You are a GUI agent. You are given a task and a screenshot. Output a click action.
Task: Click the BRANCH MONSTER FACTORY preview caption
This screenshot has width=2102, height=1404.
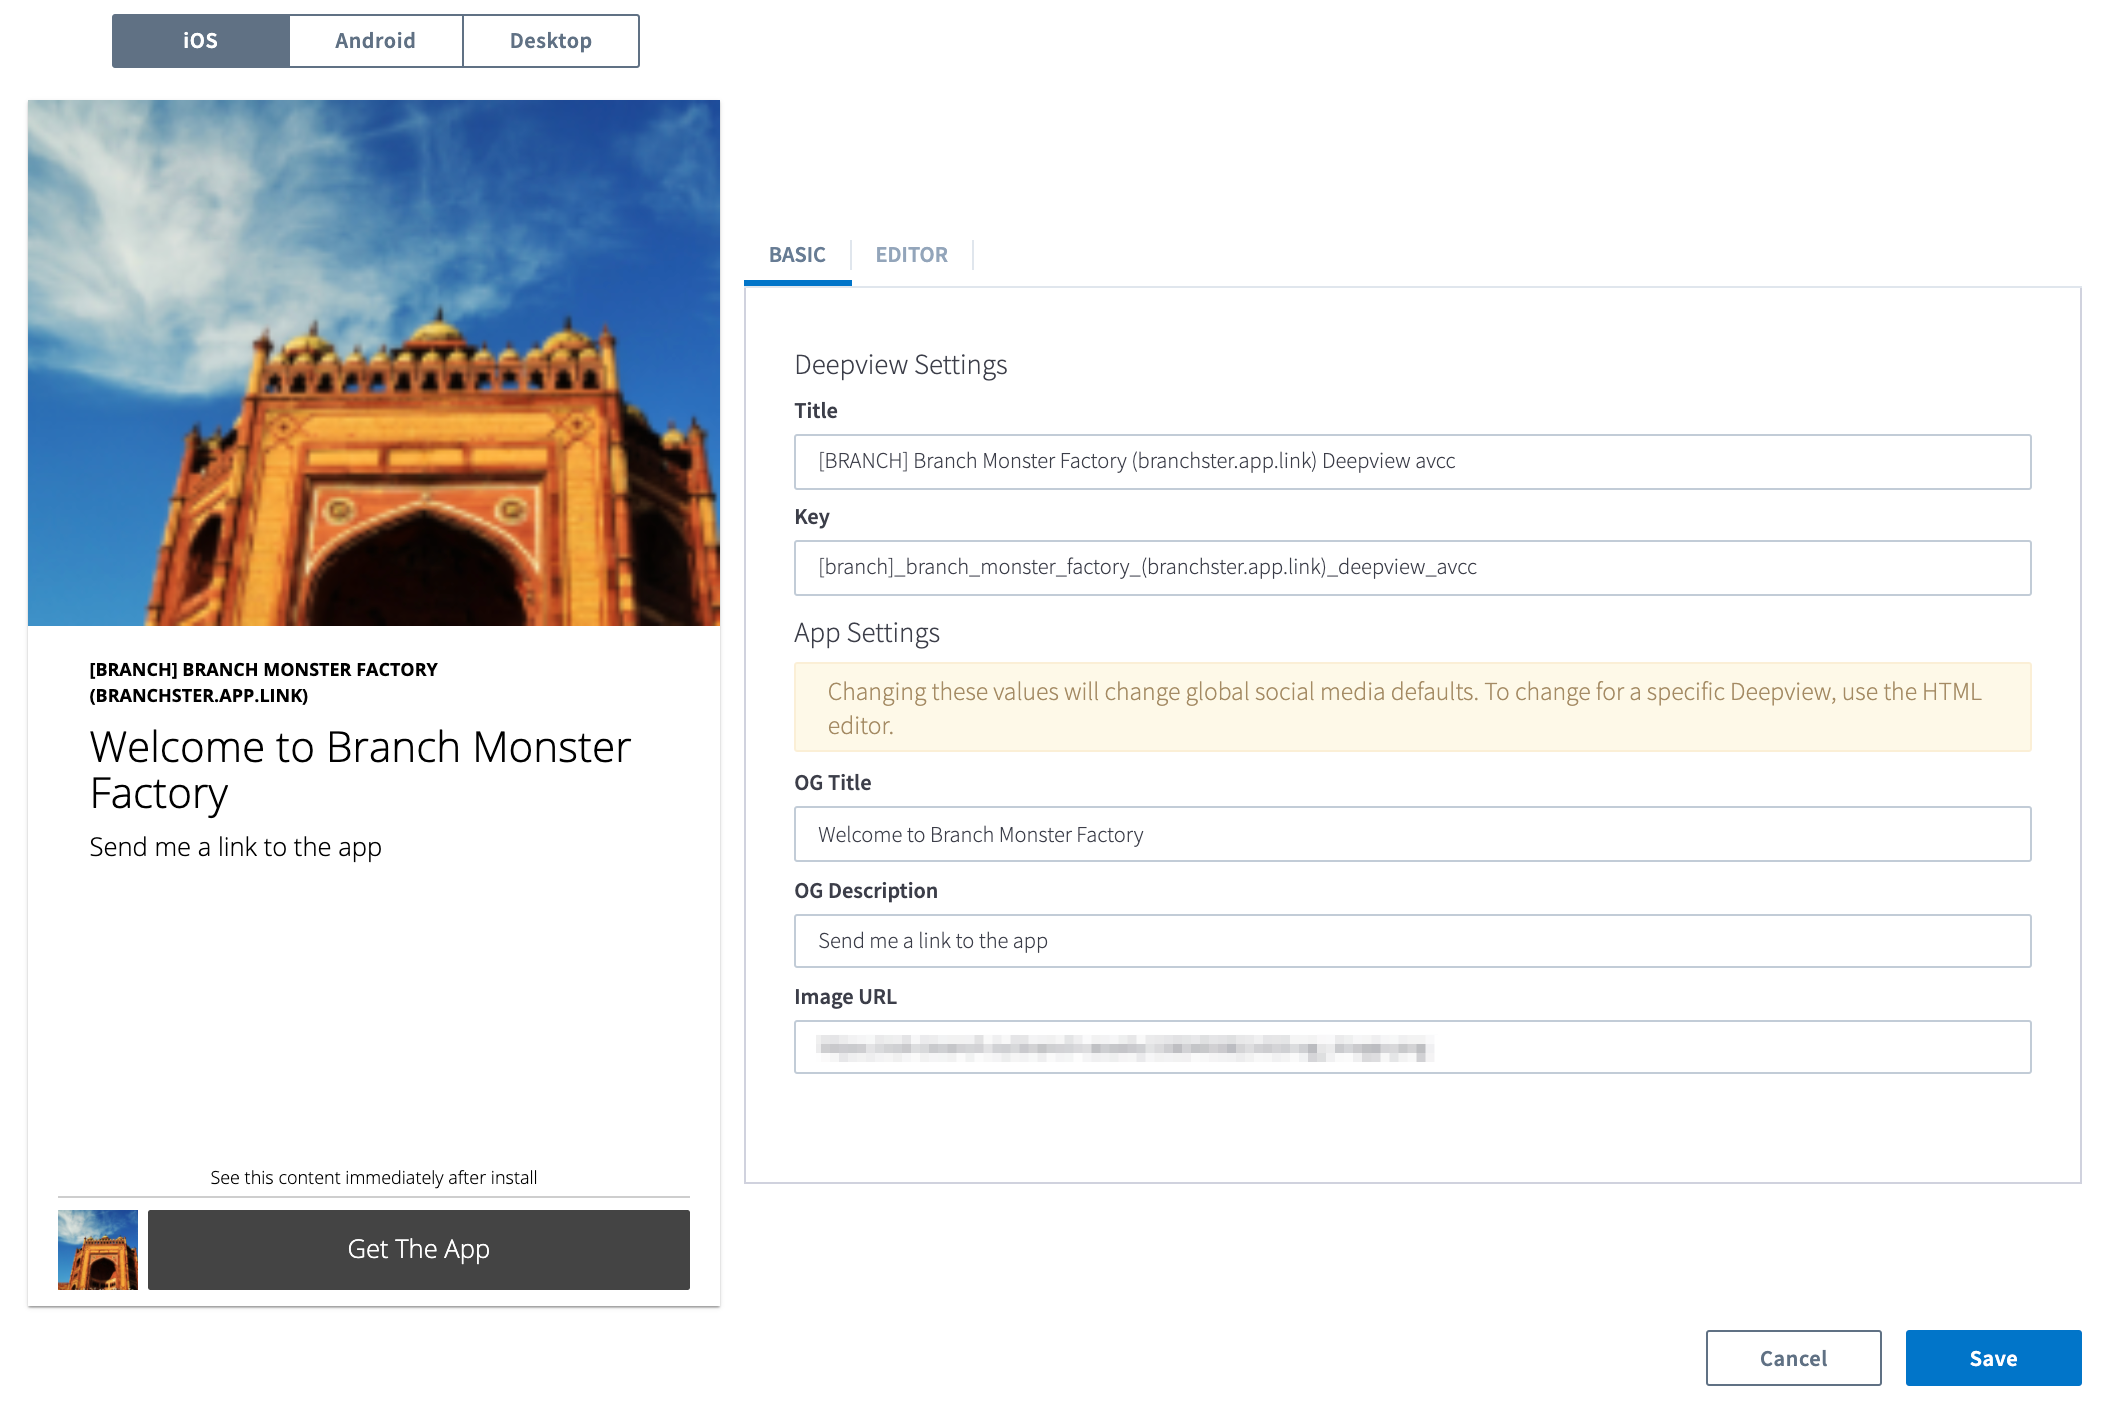click(x=263, y=682)
